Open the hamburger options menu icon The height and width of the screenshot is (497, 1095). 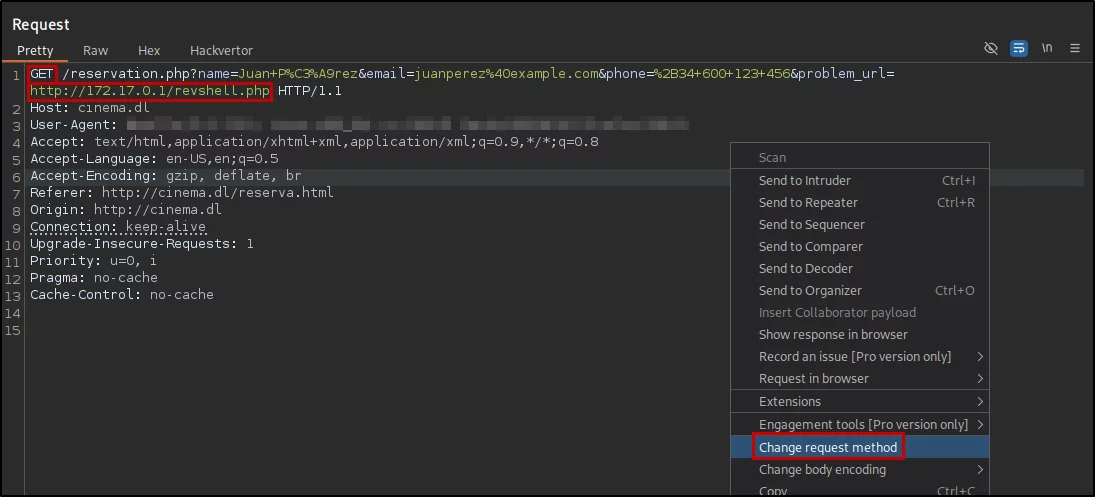tap(1075, 48)
